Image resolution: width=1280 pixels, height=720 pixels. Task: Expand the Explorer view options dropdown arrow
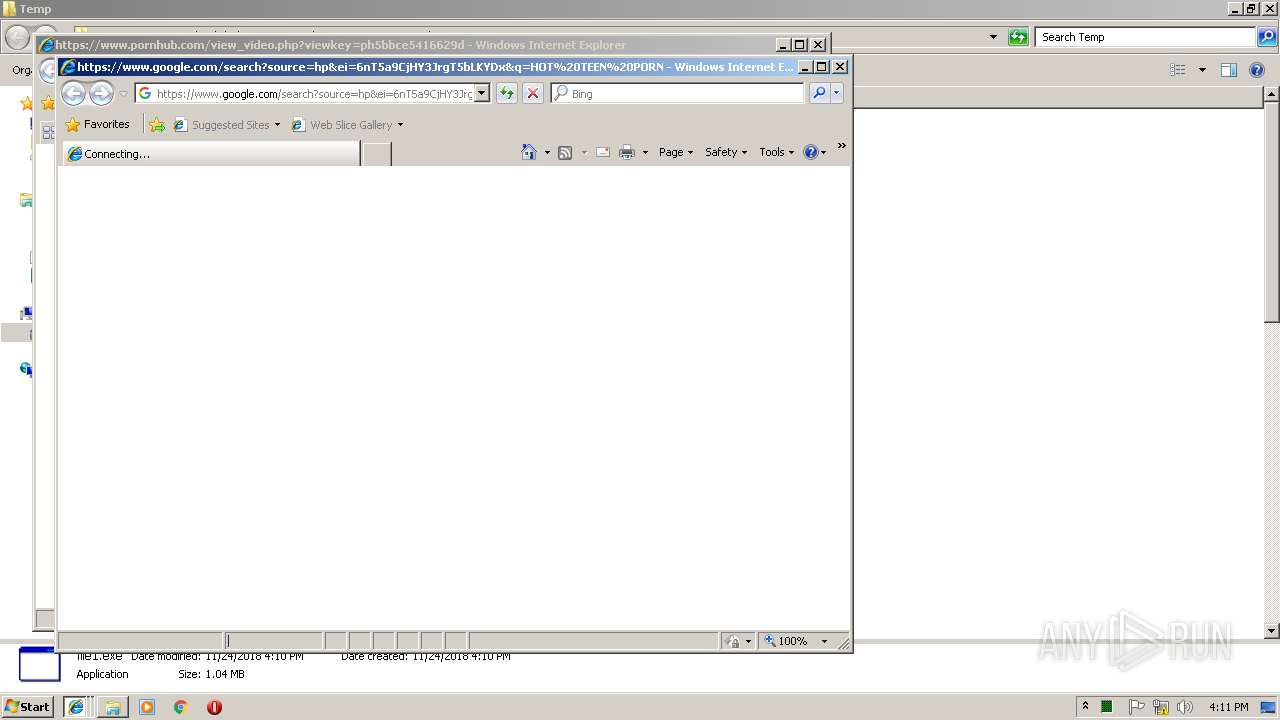pyautogui.click(x=1202, y=70)
